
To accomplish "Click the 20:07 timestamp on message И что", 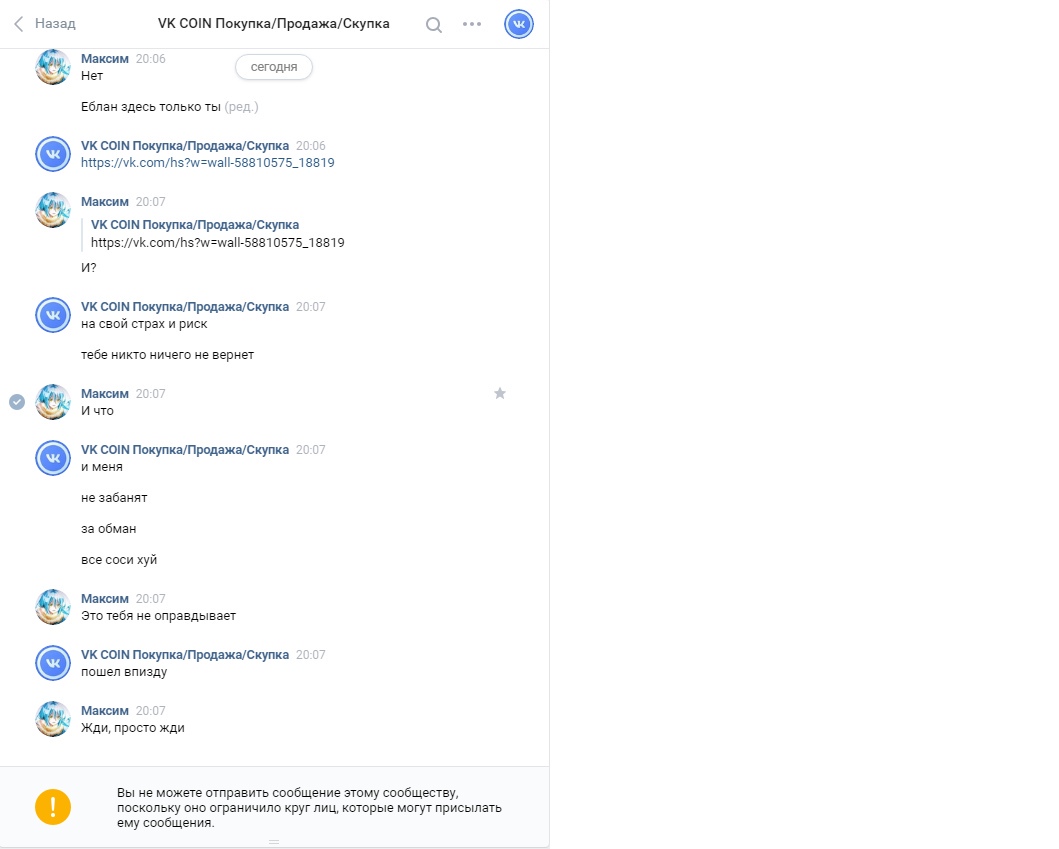I will [151, 394].
